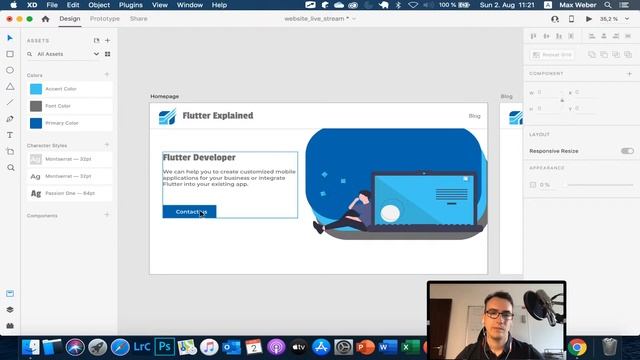This screenshot has width=640, height=360.
Task: Switch to the Prototype tab
Action: click(x=105, y=19)
